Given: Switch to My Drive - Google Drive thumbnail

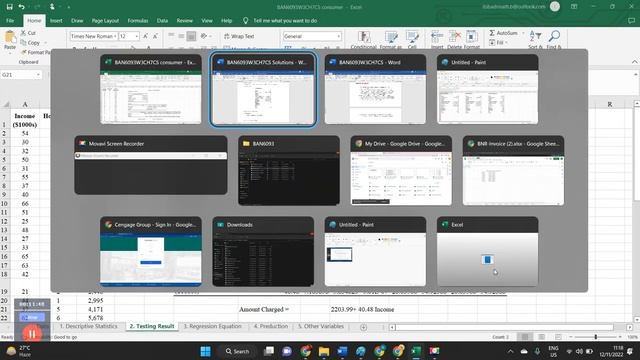Looking at the screenshot, I should pos(401,171).
